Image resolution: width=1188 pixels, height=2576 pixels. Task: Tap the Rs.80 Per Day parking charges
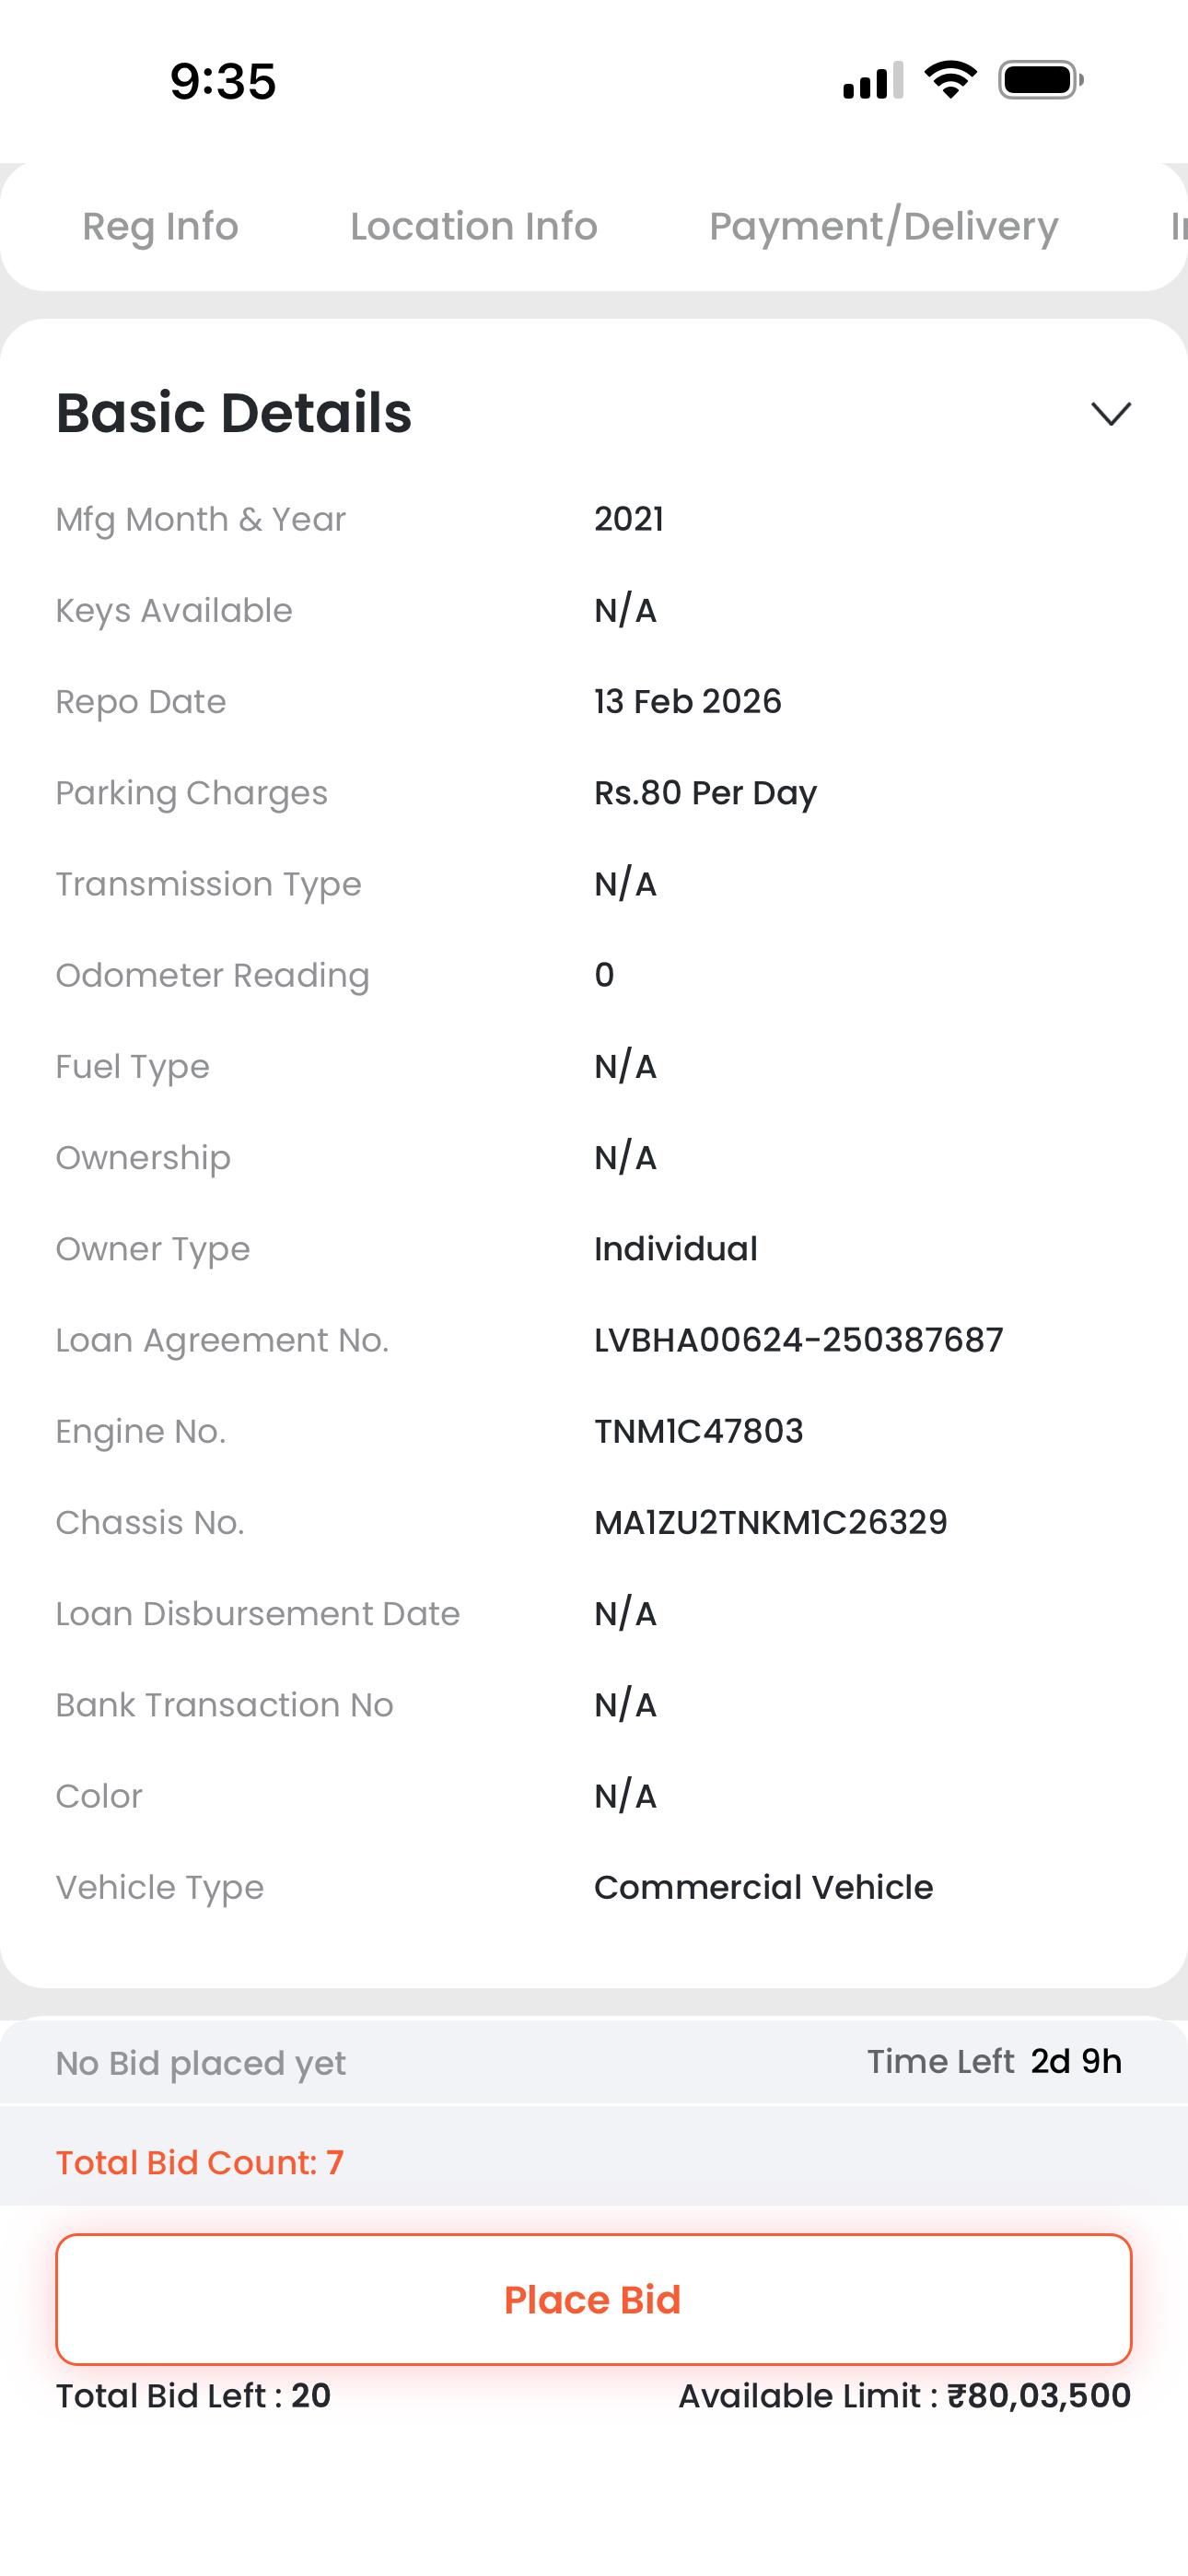tap(705, 793)
